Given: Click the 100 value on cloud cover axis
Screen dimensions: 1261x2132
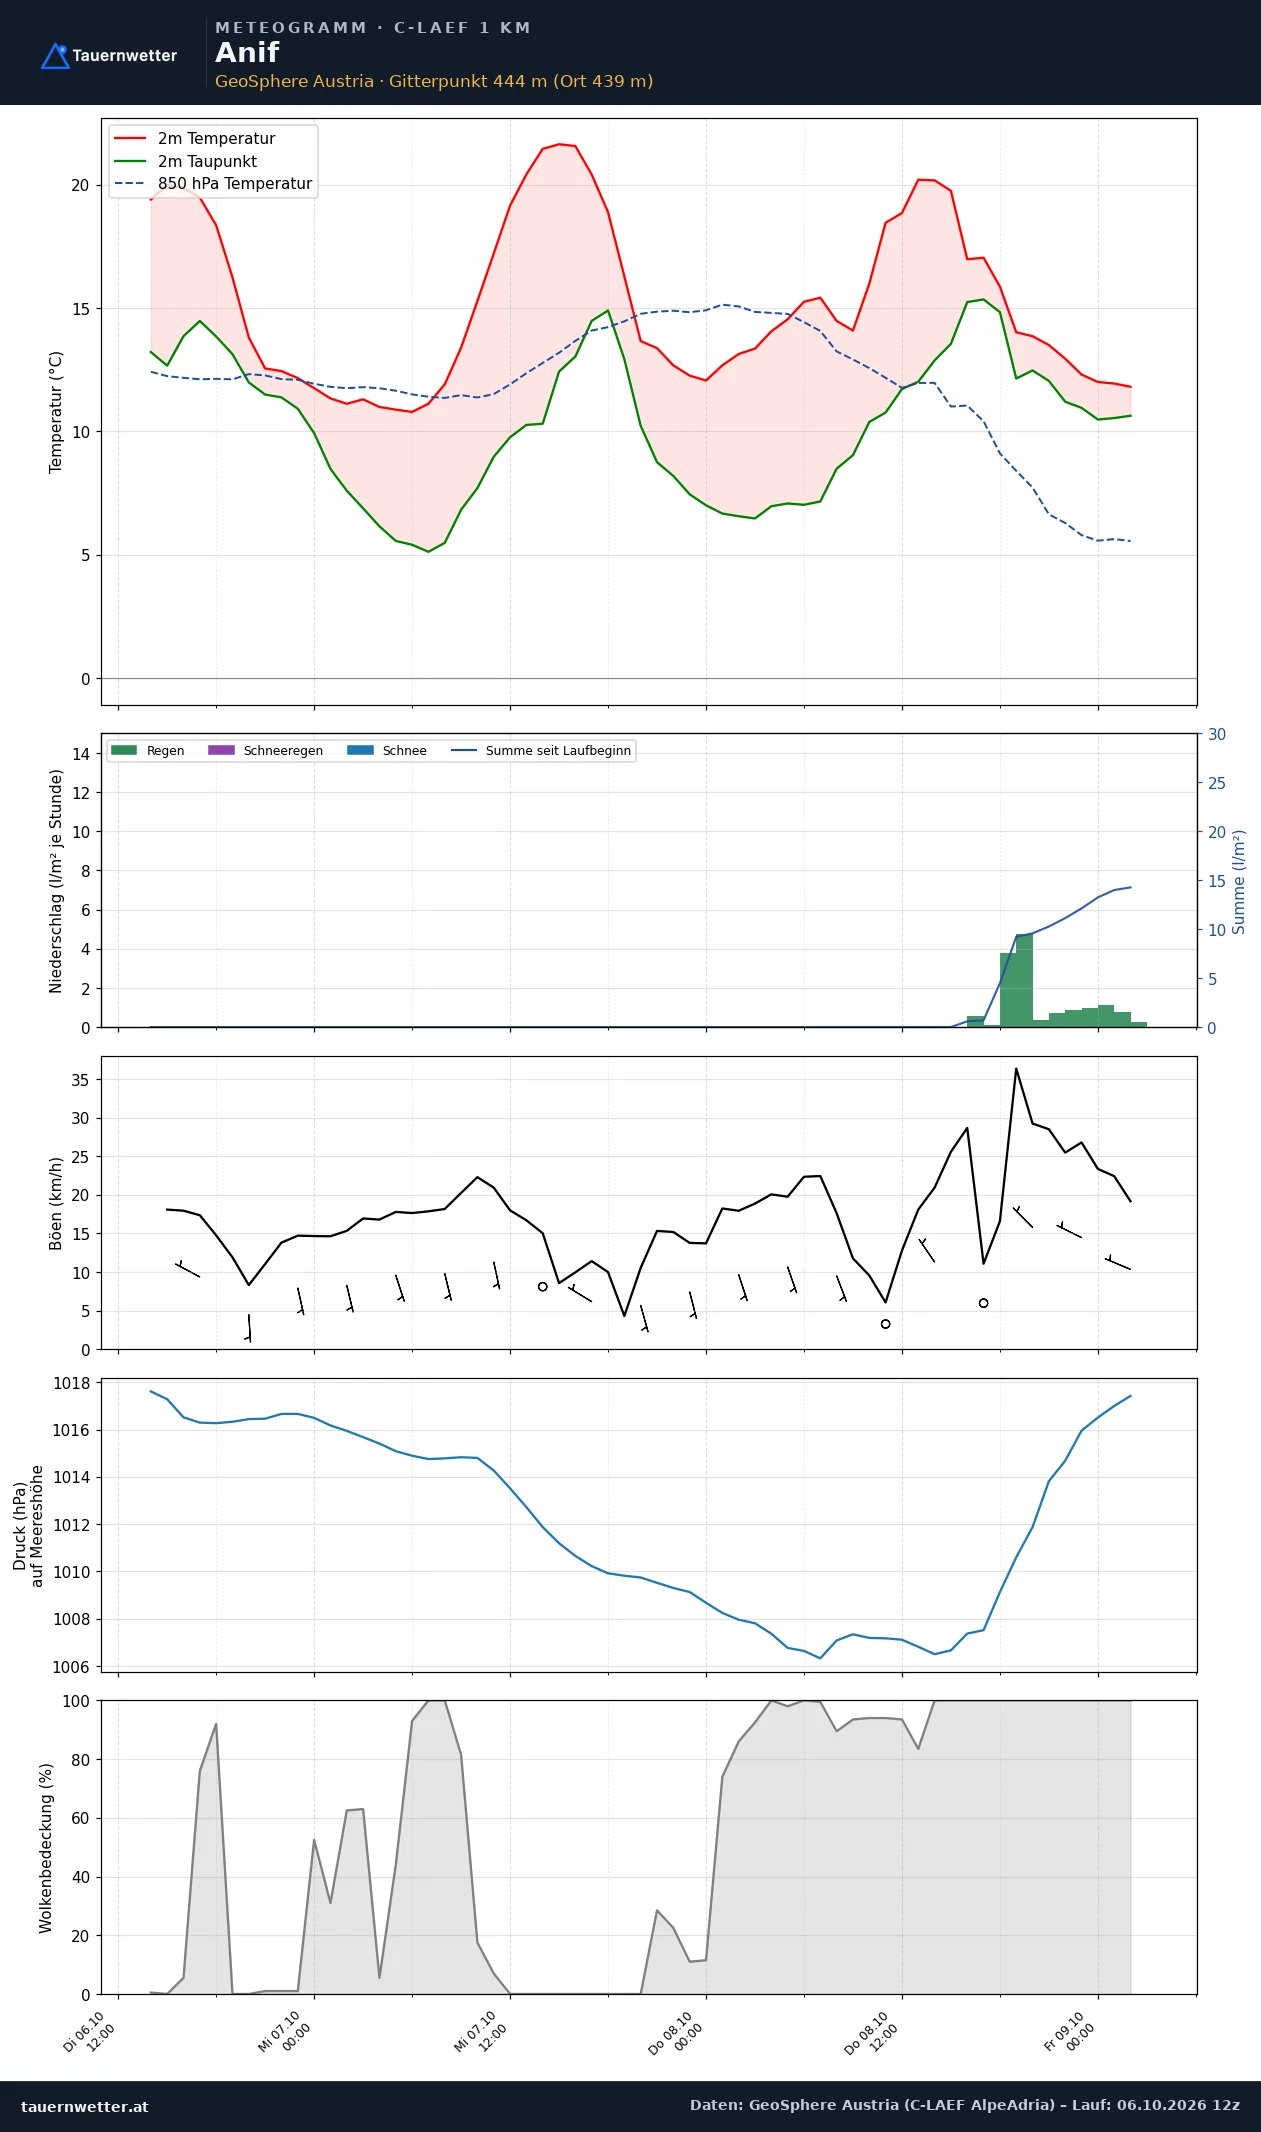Looking at the screenshot, I should click(76, 1701).
